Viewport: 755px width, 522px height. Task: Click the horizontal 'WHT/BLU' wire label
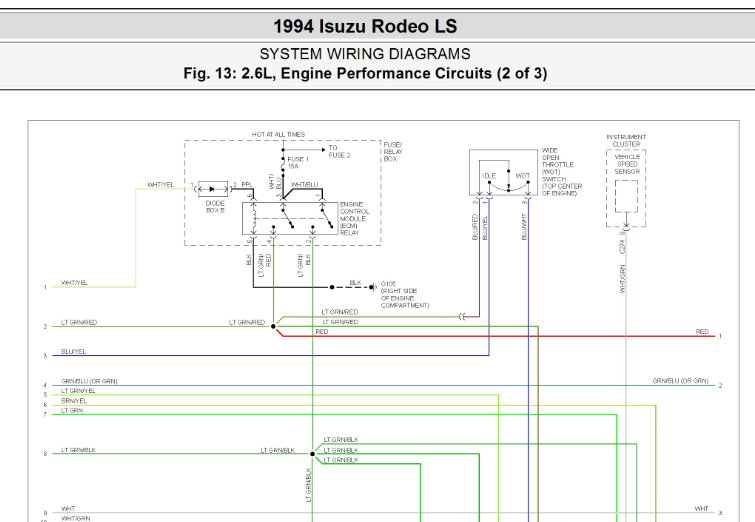304,184
